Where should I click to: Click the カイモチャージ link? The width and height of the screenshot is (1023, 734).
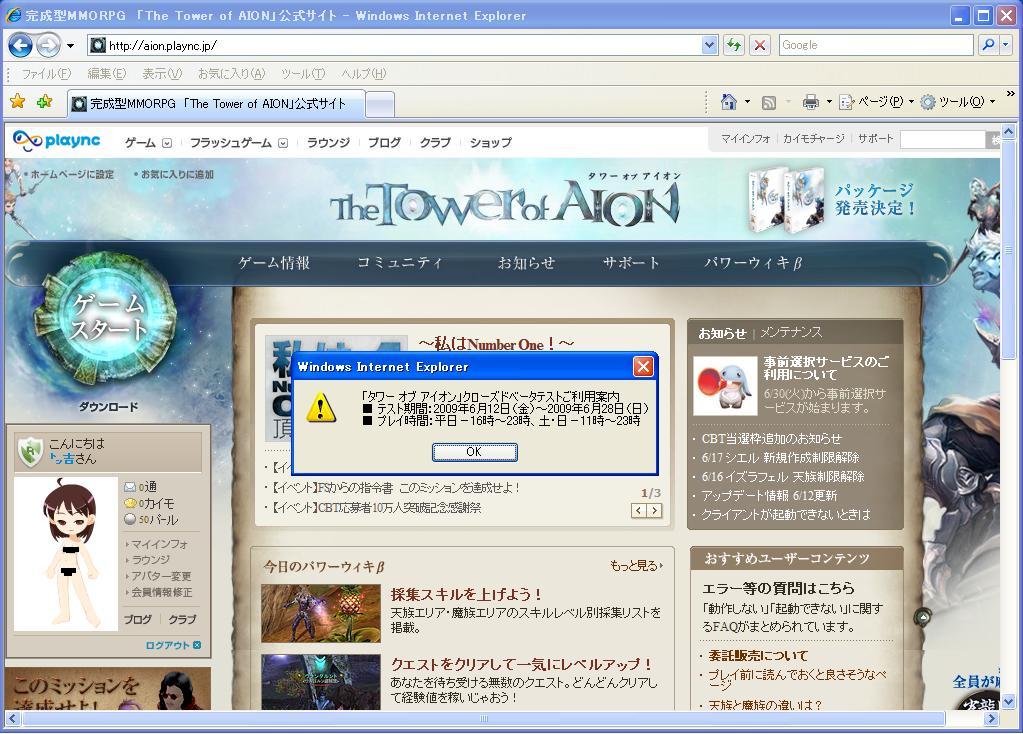(814, 139)
